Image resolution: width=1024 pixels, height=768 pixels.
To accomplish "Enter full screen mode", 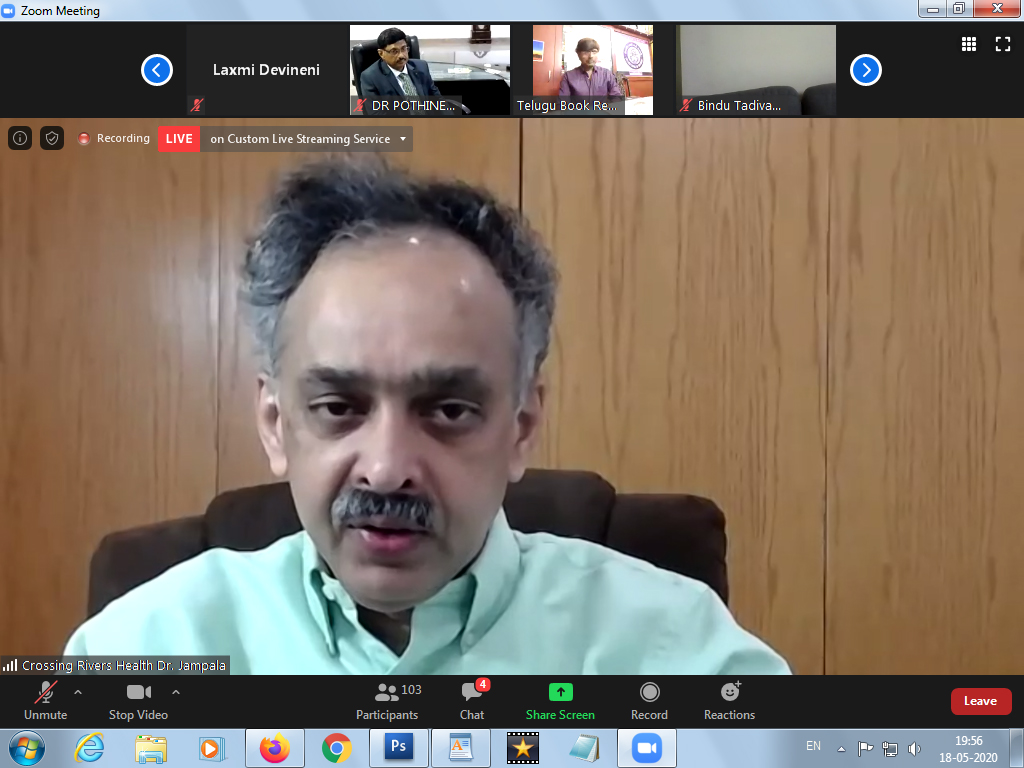I will point(1002,44).
